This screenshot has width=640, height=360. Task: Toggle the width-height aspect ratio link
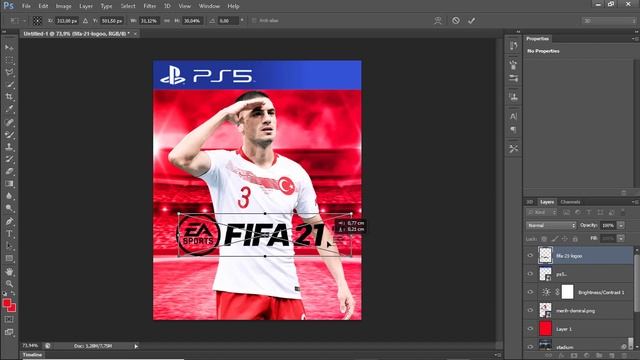pyautogui.click(x=167, y=20)
